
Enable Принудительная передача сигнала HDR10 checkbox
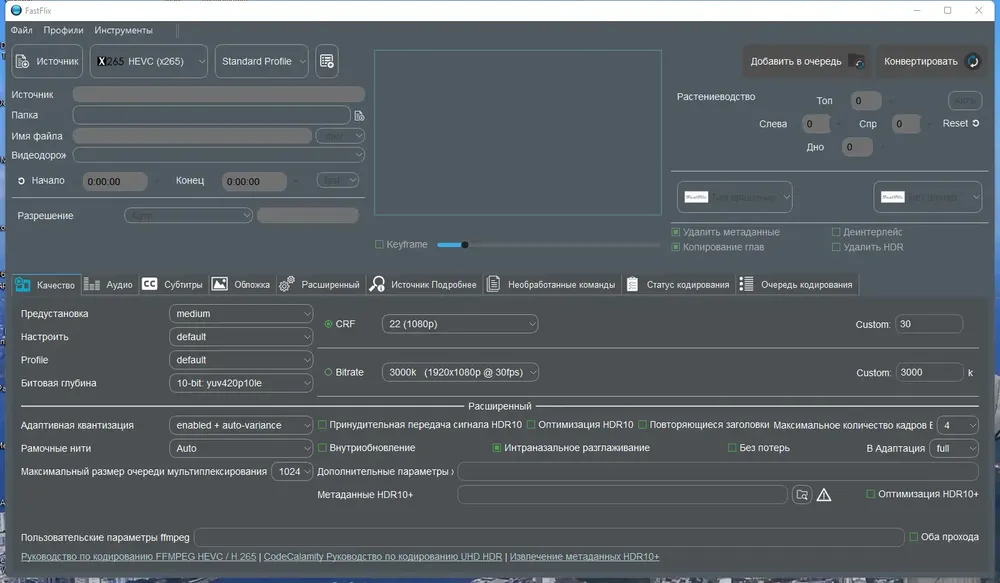[x=322, y=425]
